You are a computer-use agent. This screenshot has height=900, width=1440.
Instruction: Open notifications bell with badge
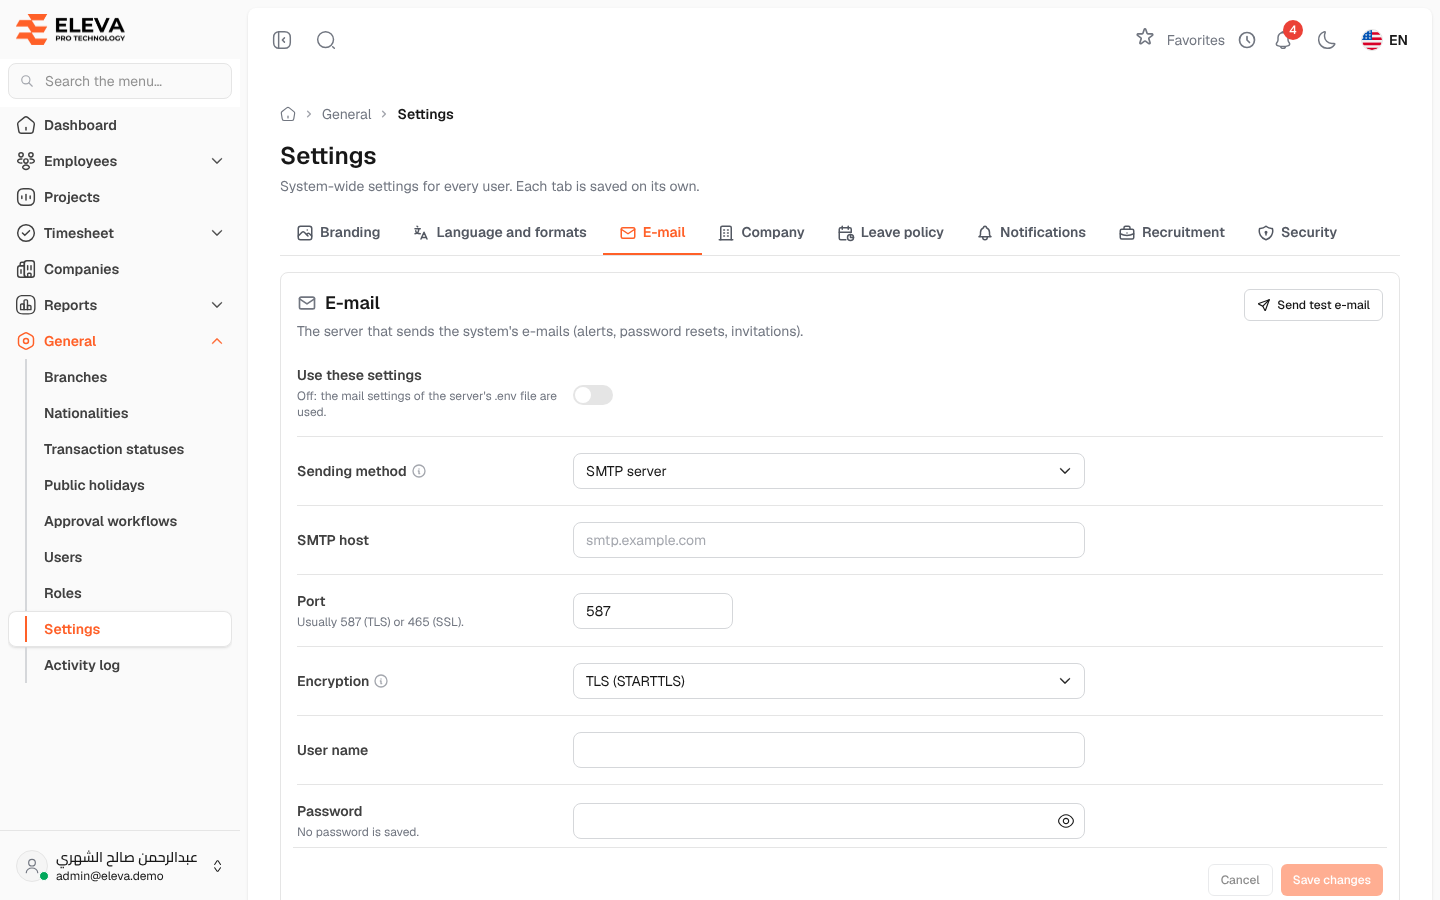(1284, 39)
